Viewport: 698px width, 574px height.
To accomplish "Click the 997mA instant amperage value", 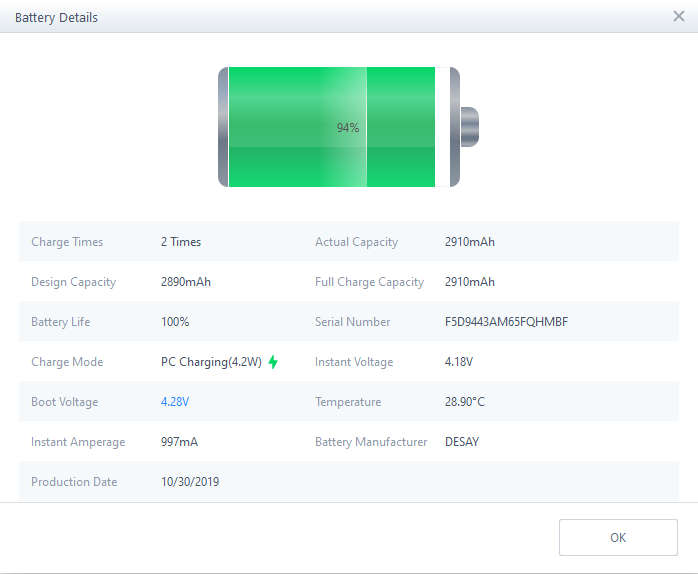I will pyautogui.click(x=179, y=442).
